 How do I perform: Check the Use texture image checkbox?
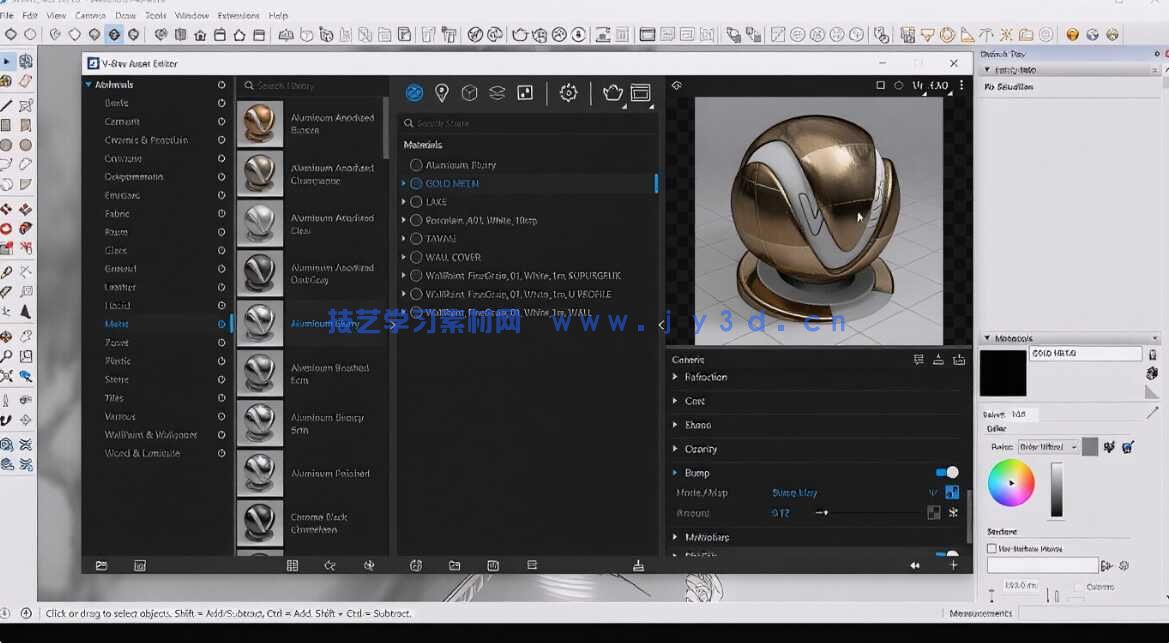pos(990,547)
